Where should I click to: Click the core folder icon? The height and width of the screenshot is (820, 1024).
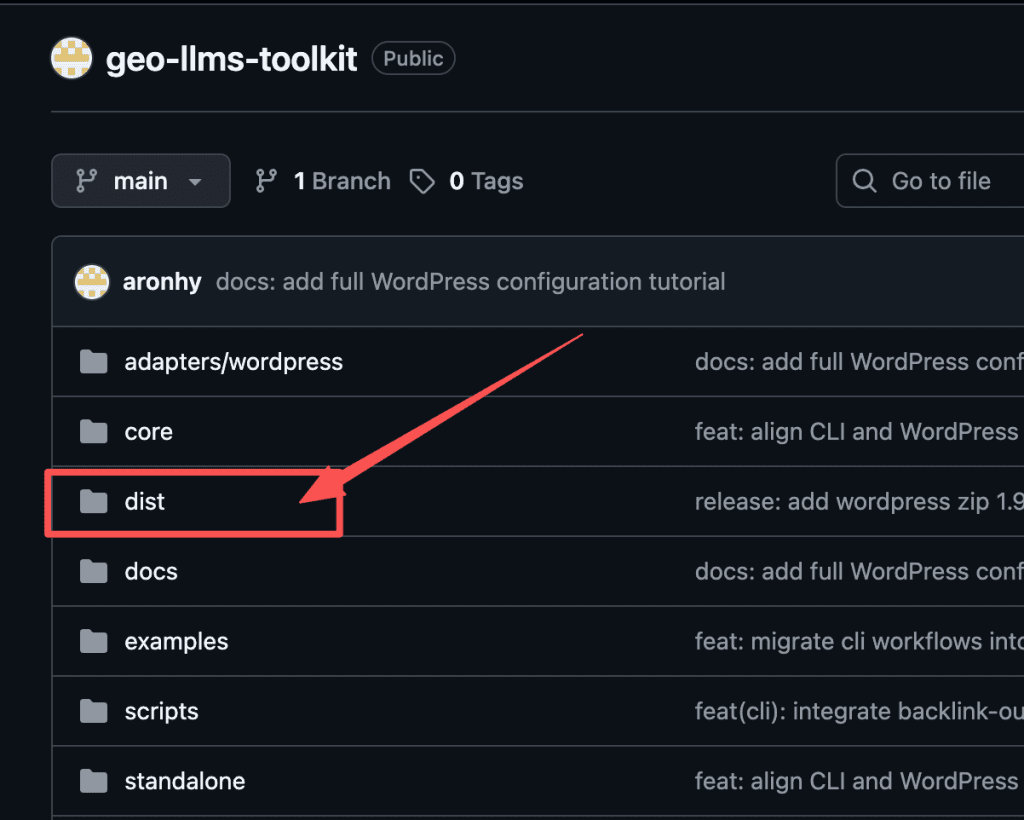point(94,431)
